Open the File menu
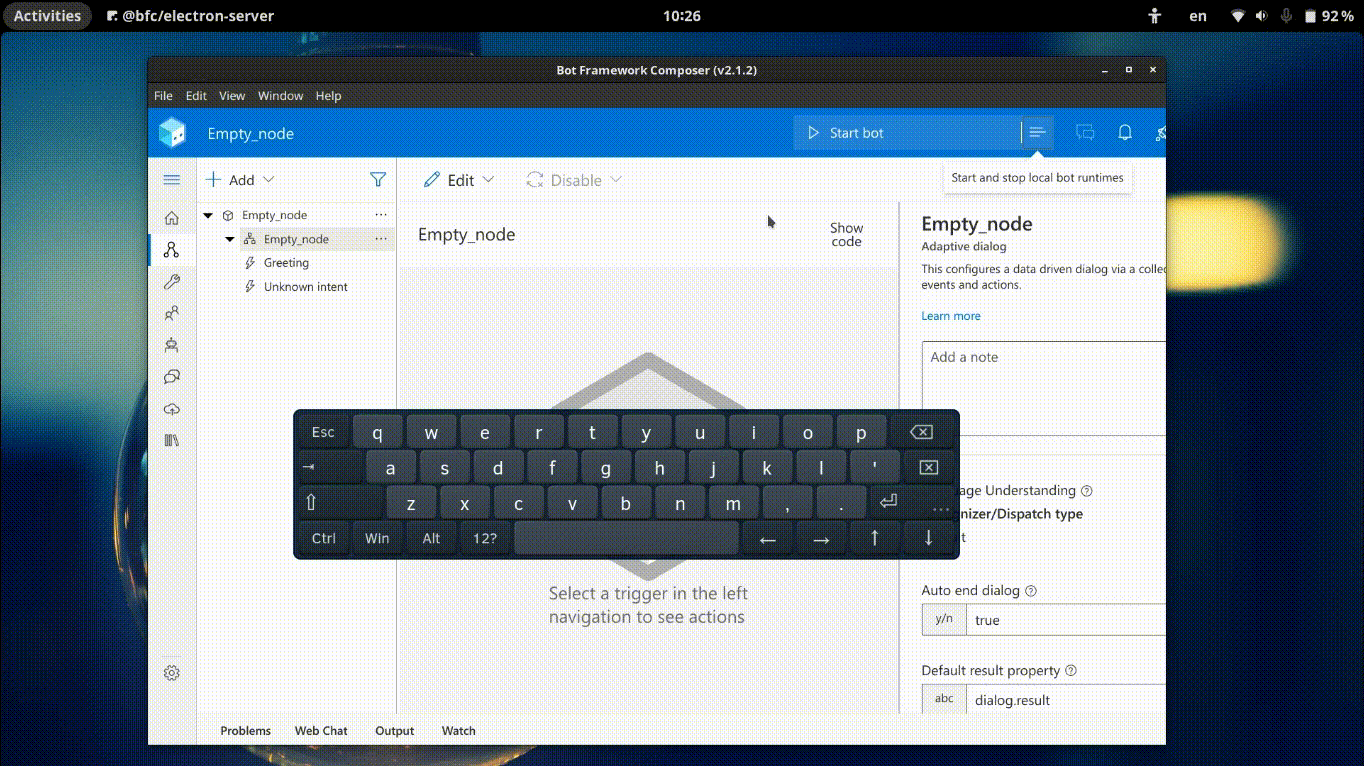 (x=163, y=96)
